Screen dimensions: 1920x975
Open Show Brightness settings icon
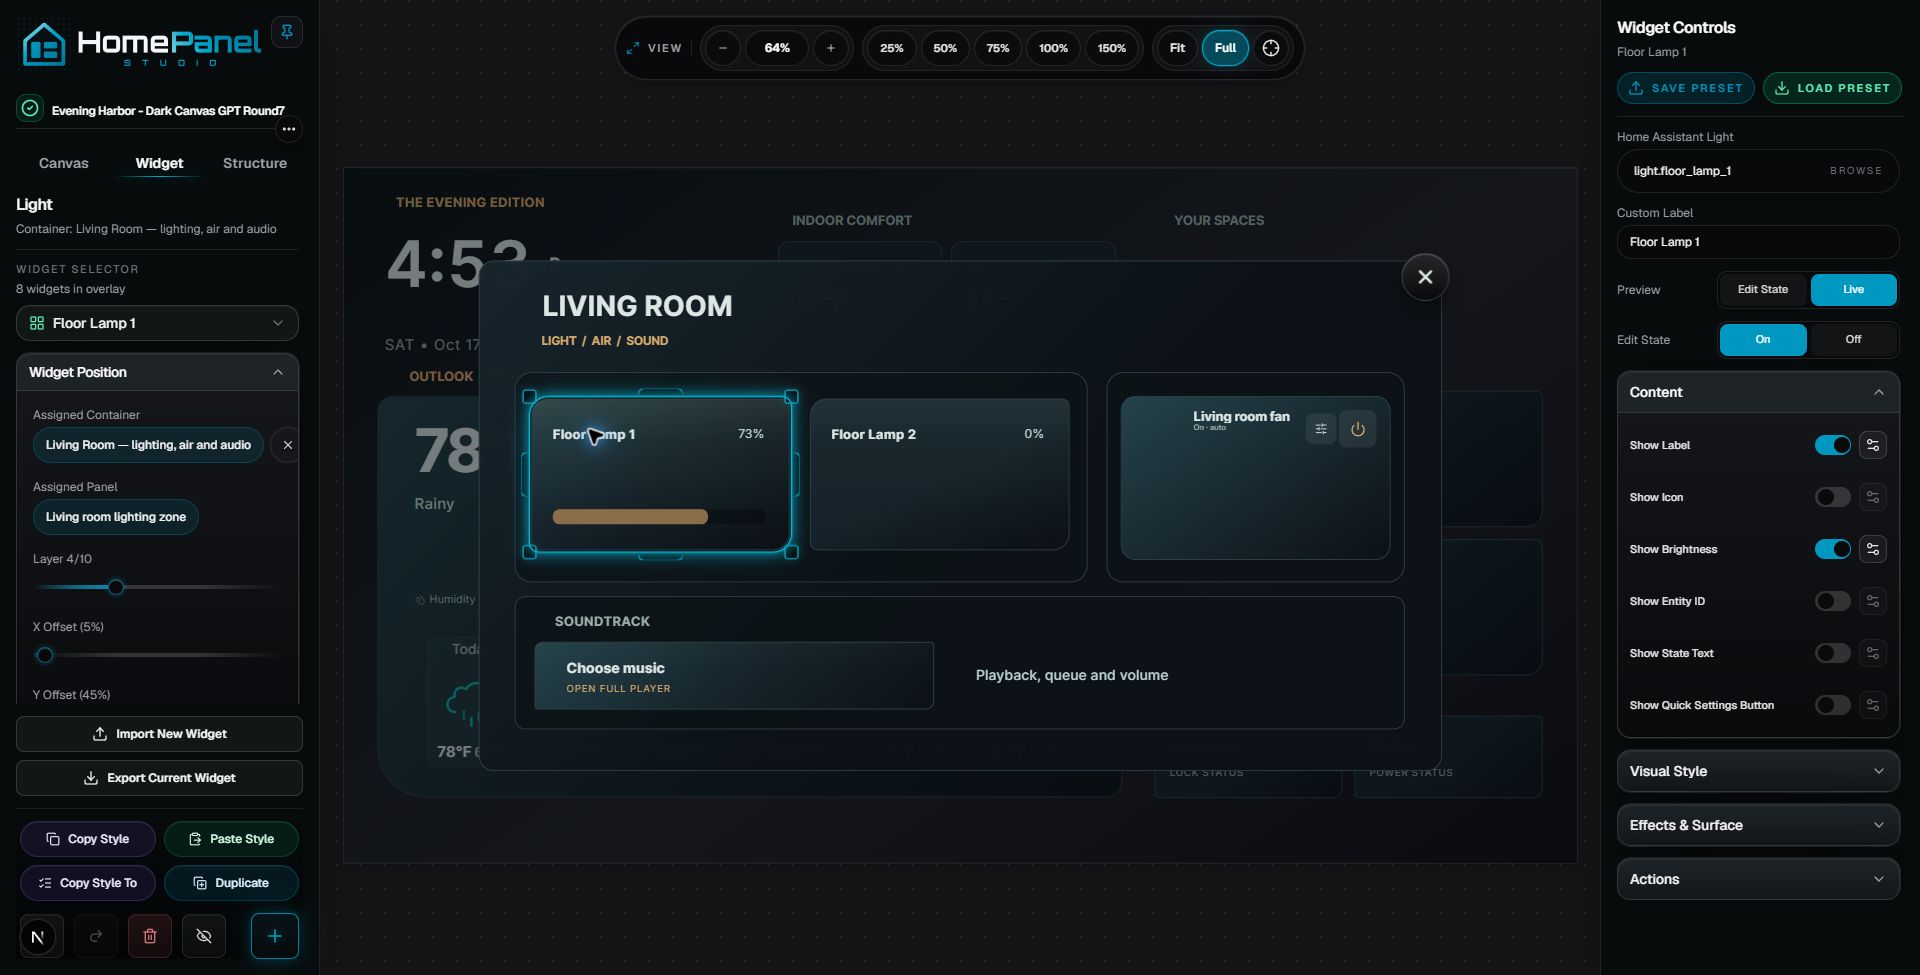1873,549
